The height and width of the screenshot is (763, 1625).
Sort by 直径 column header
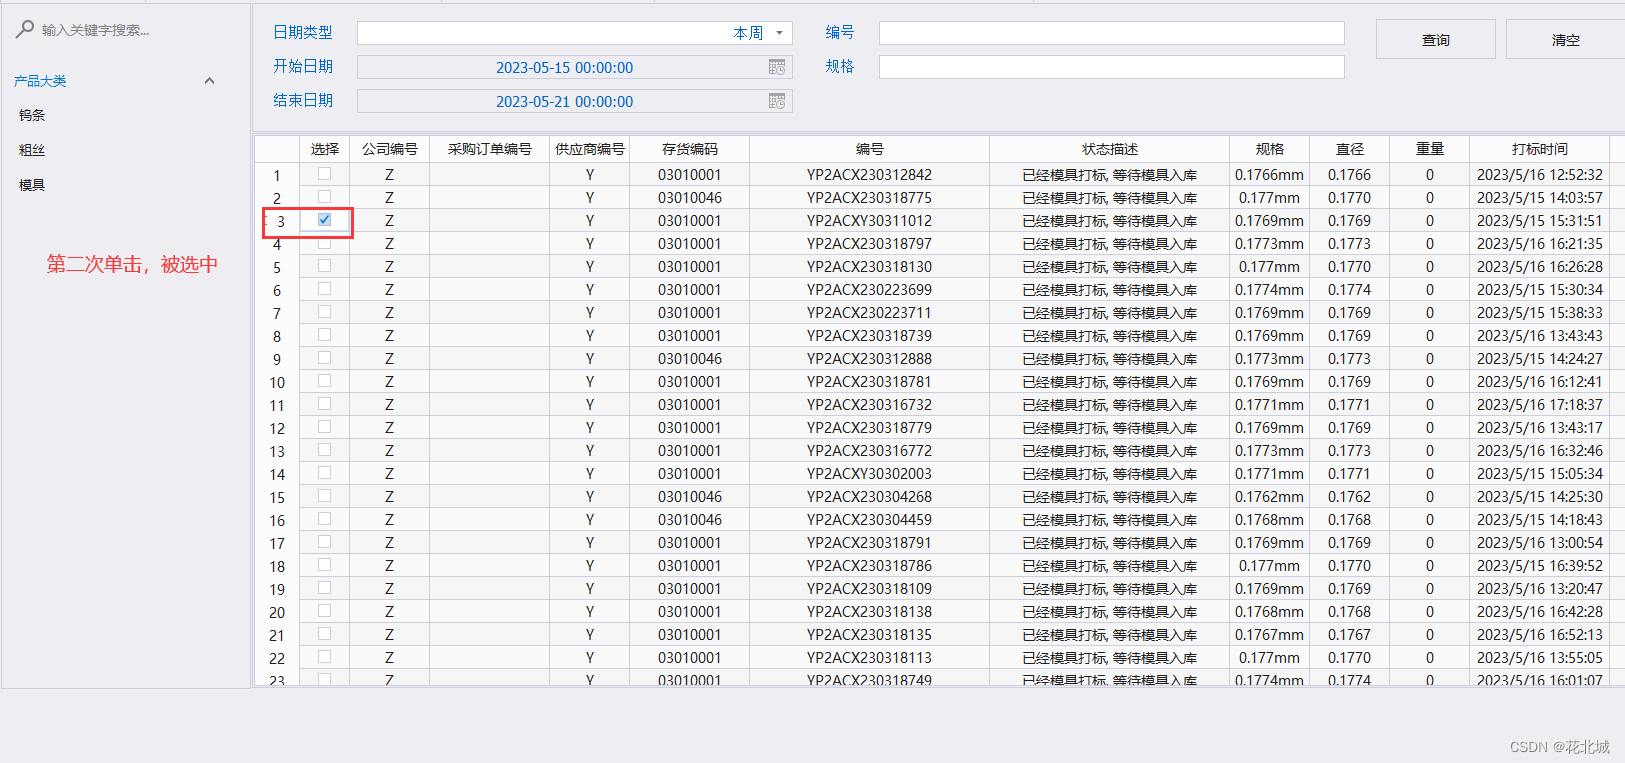click(1350, 149)
